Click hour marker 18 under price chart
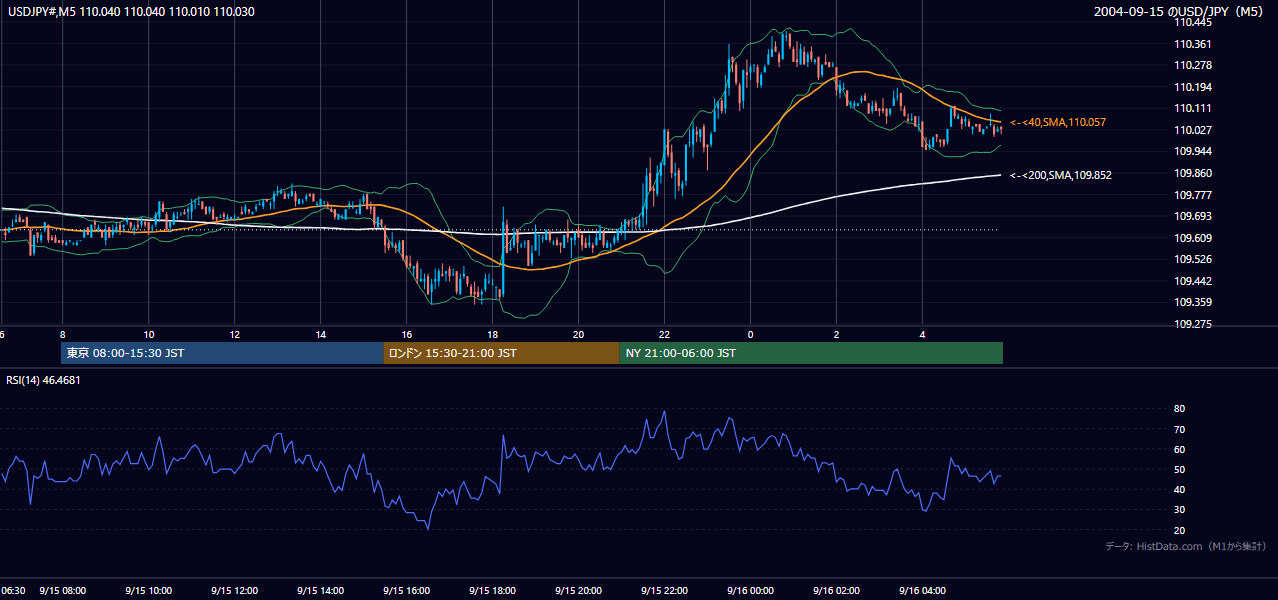This screenshot has height=600, width=1278. click(492, 334)
